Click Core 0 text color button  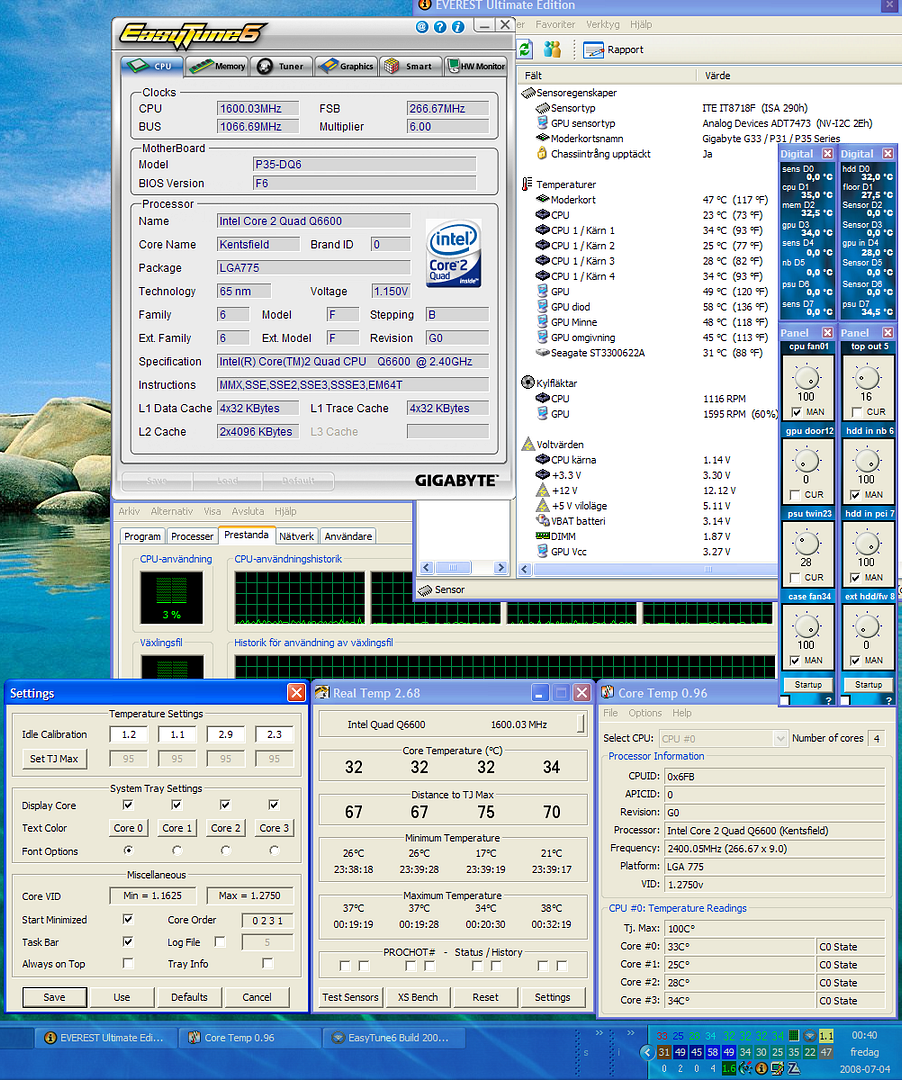(x=128, y=828)
